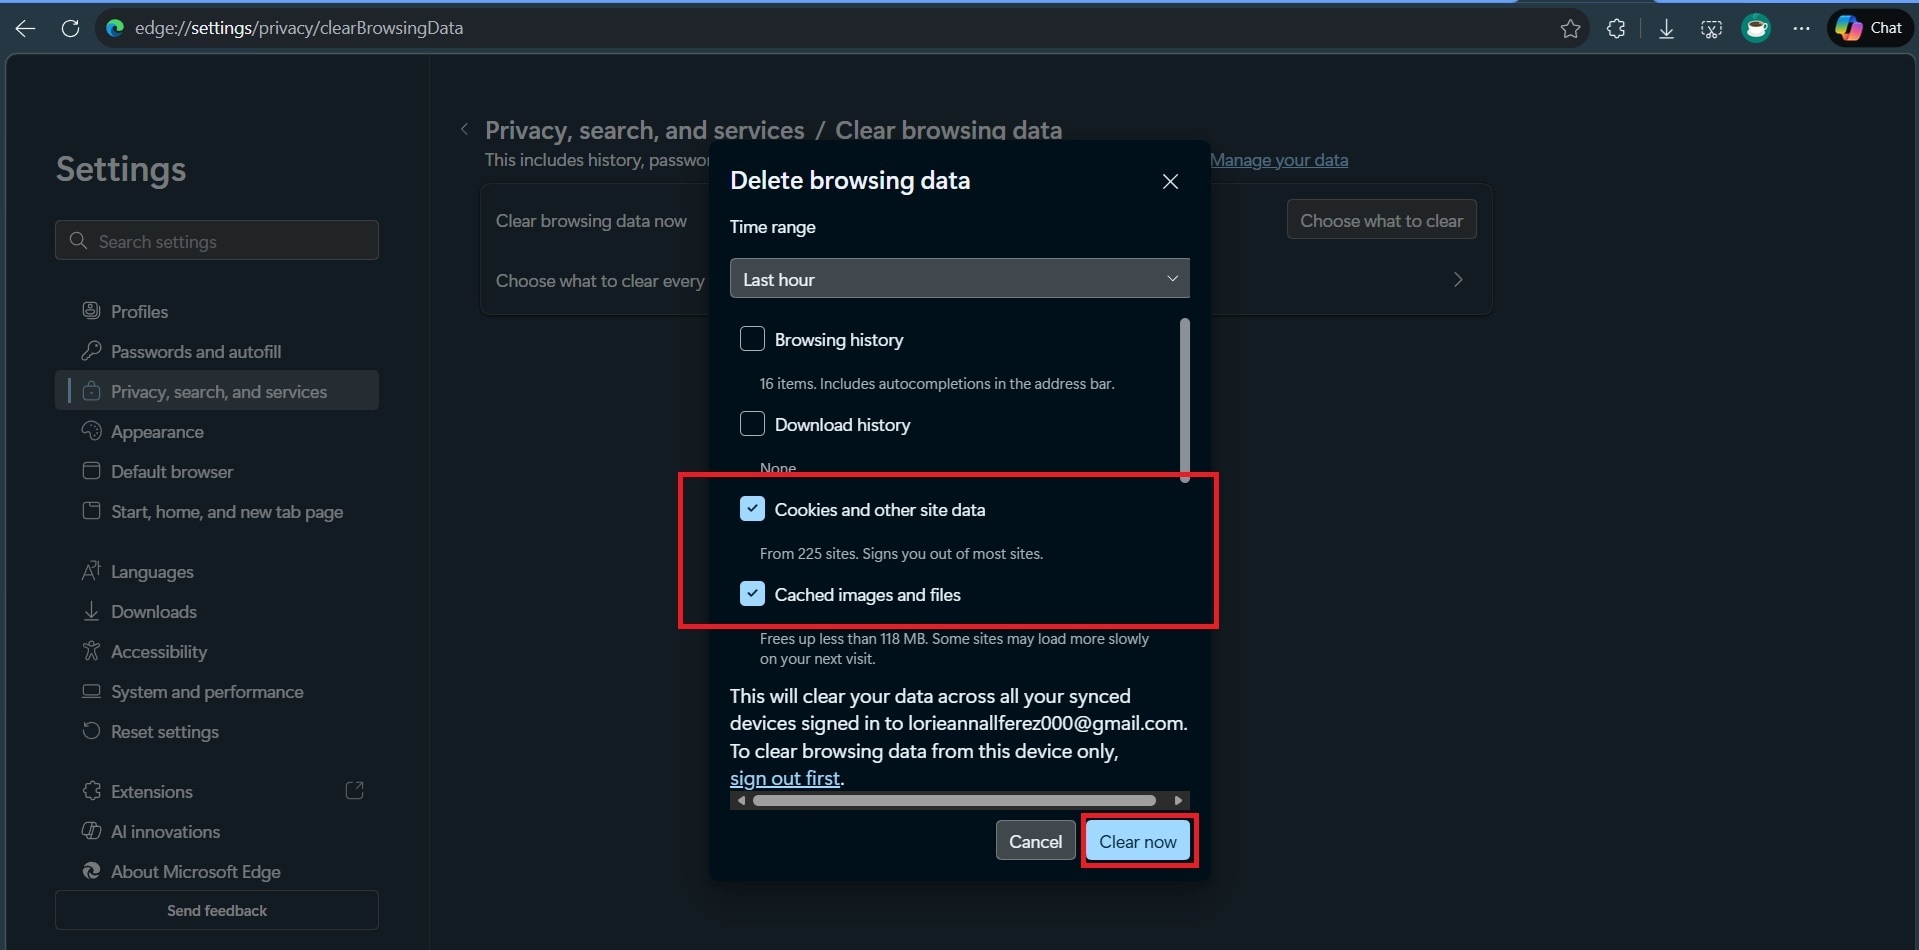Click the Clear now button
The image size is (1919, 950).
[x=1138, y=841]
